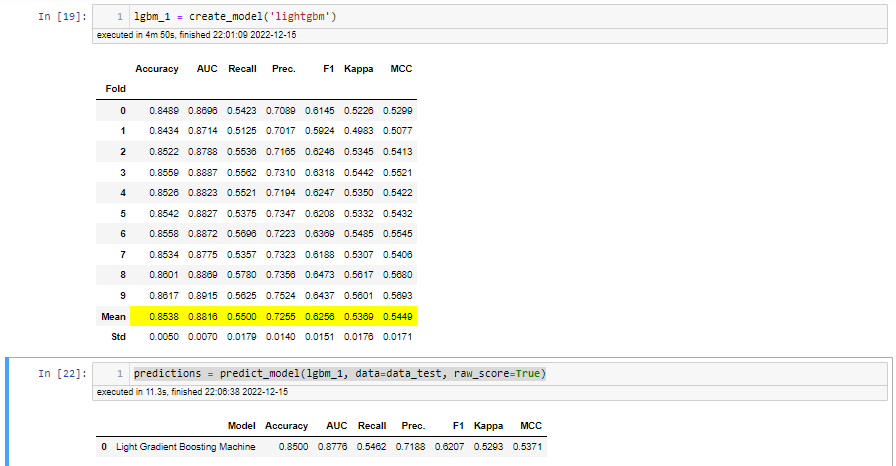The height and width of the screenshot is (466, 896).
Task: Select fold 1 precision value 0.7017
Action: [281, 131]
